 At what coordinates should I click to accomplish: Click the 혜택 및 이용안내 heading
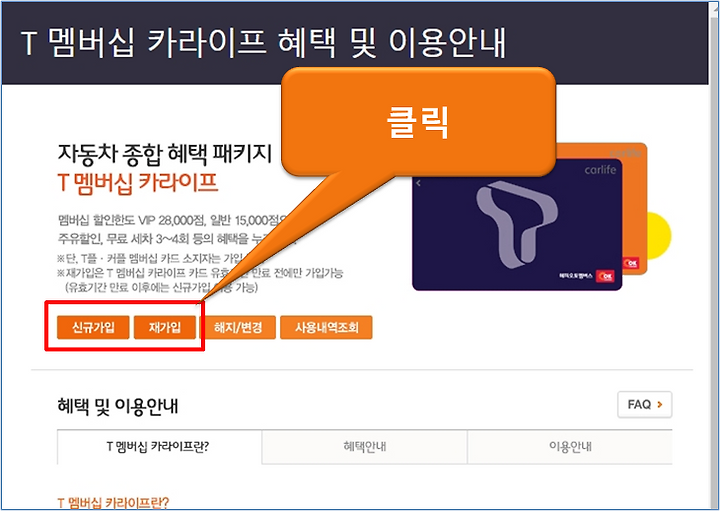(x=118, y=406)
